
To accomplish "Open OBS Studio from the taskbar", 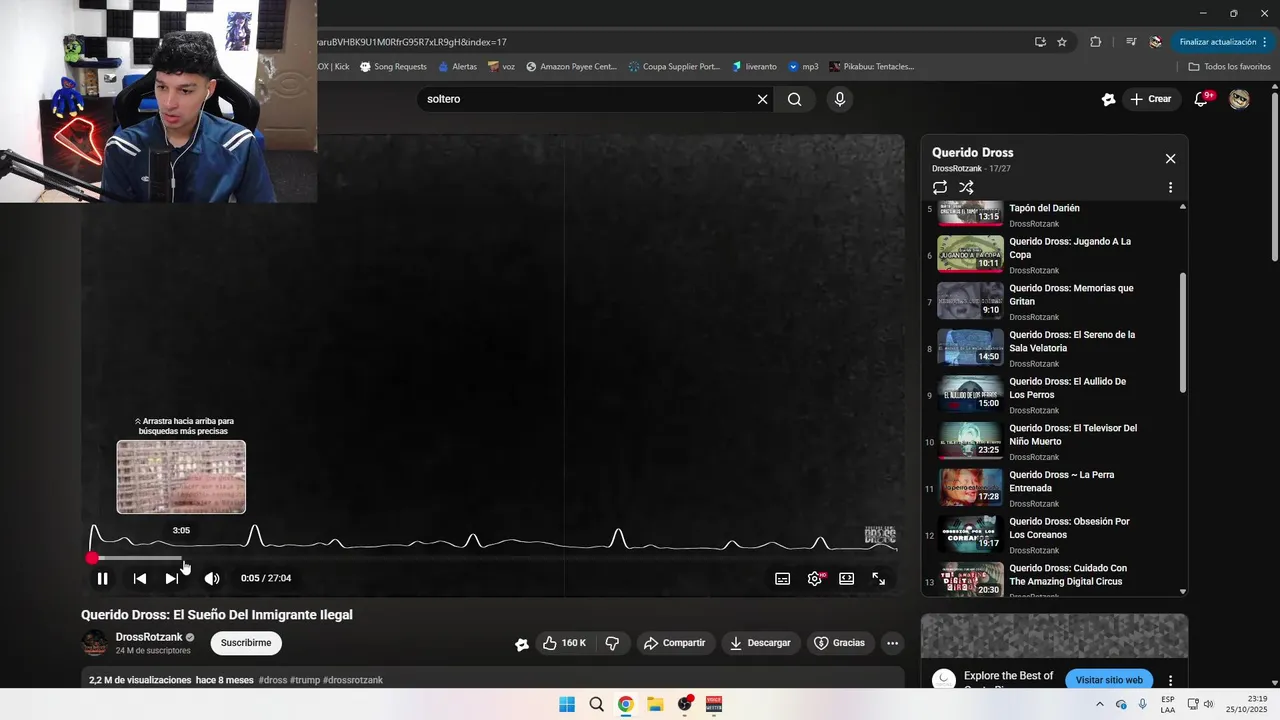I will coord(685,704).
